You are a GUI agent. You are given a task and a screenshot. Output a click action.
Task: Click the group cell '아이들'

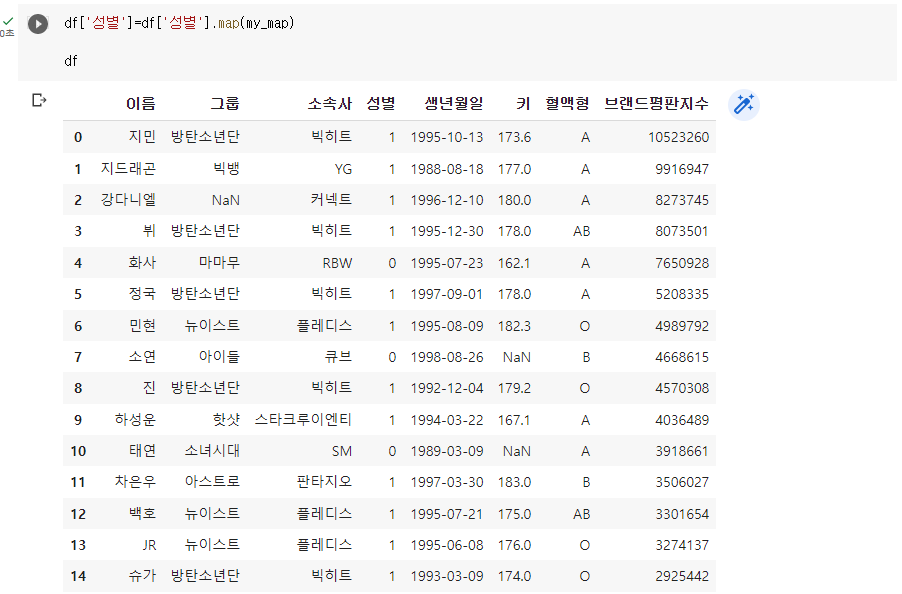pos(219,357)
